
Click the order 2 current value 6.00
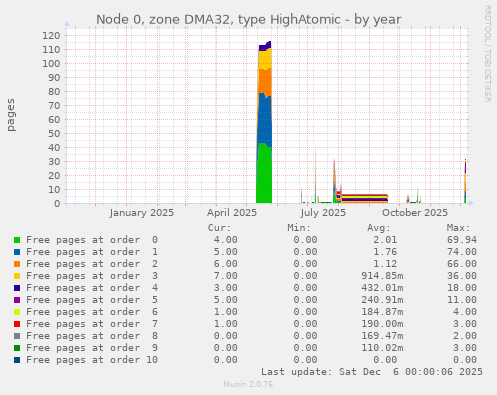[226, 264]
